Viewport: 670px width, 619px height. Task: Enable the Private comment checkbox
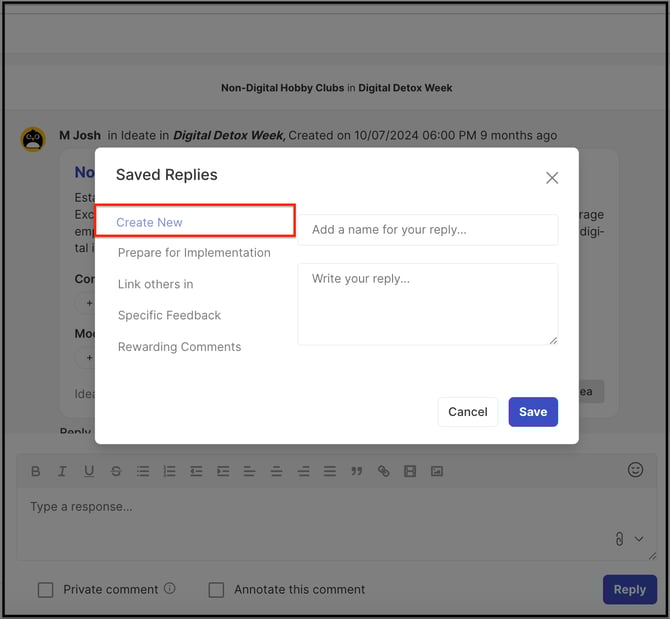pos(45,590)
